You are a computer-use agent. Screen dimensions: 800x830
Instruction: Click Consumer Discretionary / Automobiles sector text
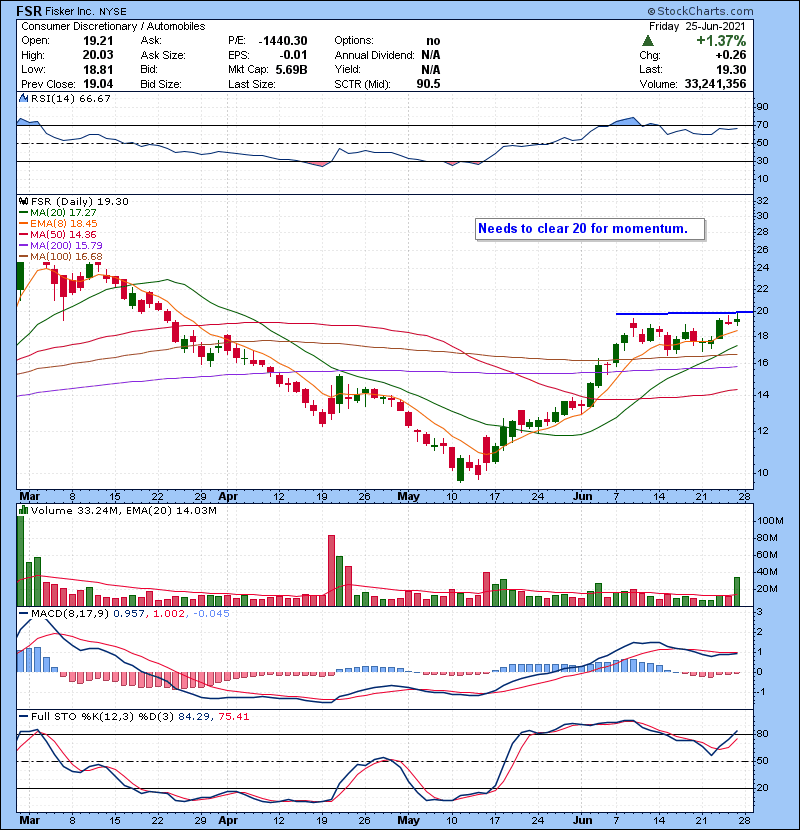tap(113, 26)
